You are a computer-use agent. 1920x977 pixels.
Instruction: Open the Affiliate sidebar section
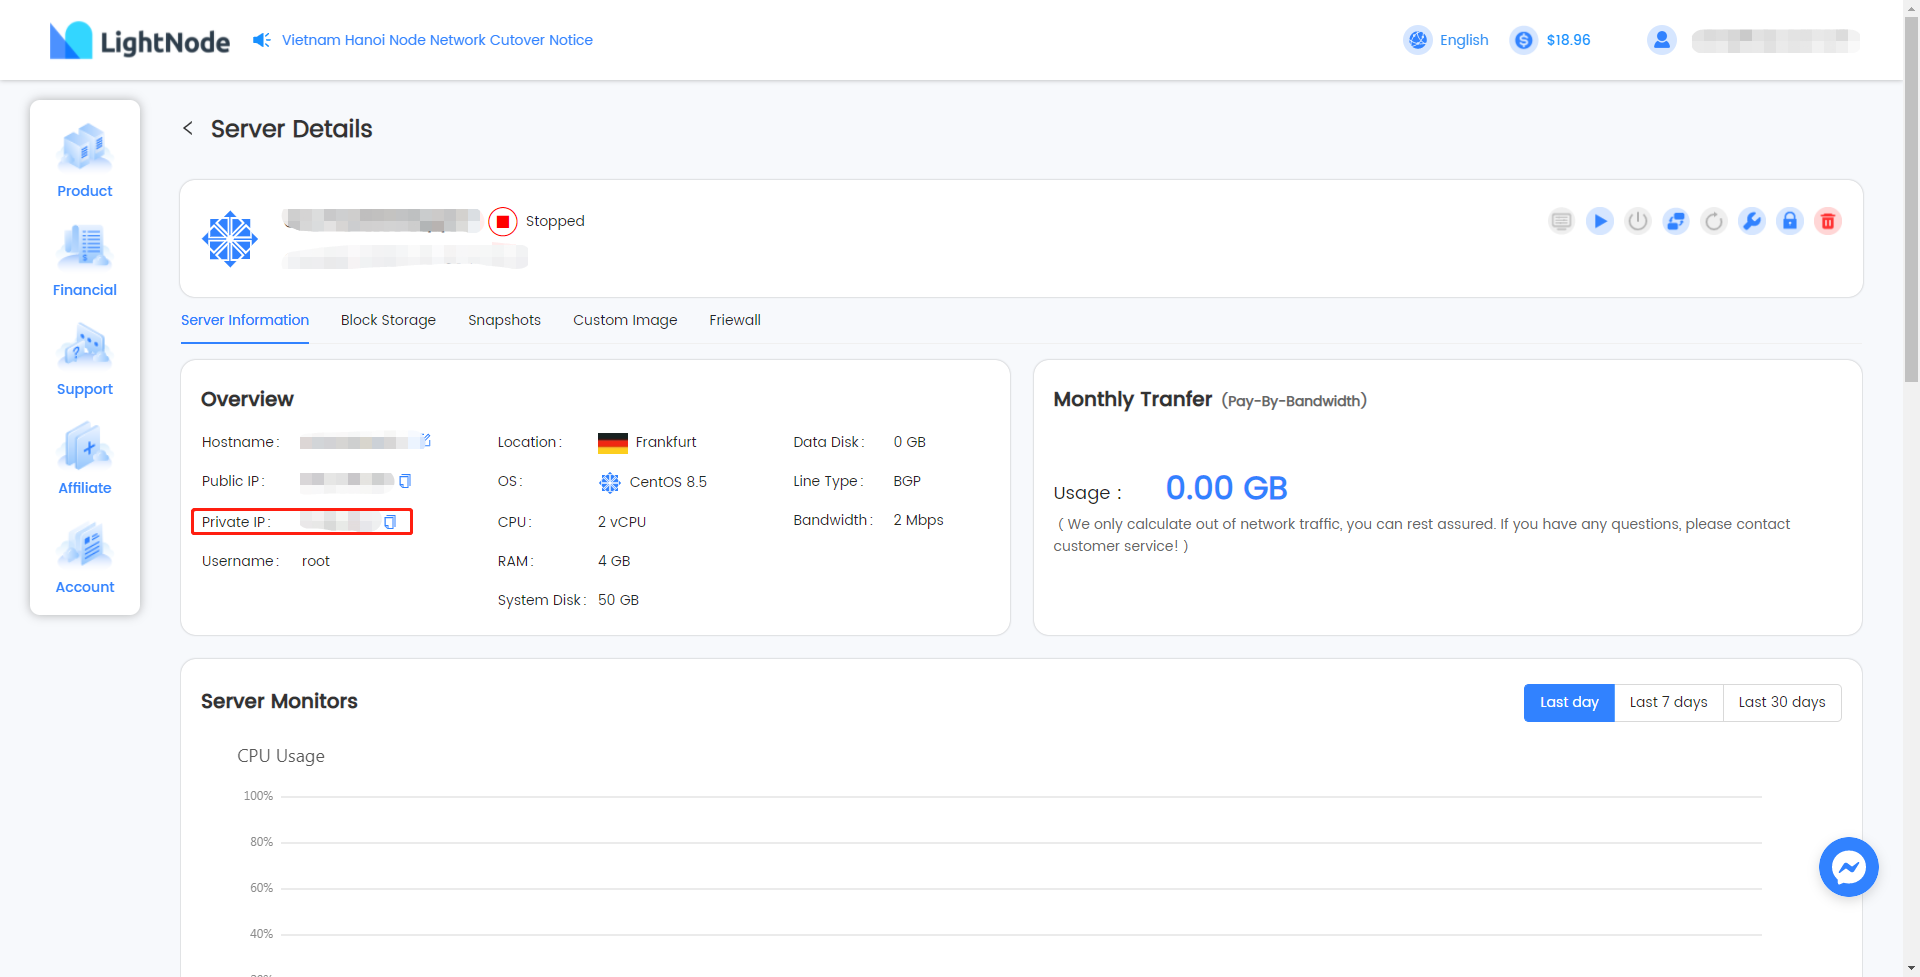[x=85, y=458]
